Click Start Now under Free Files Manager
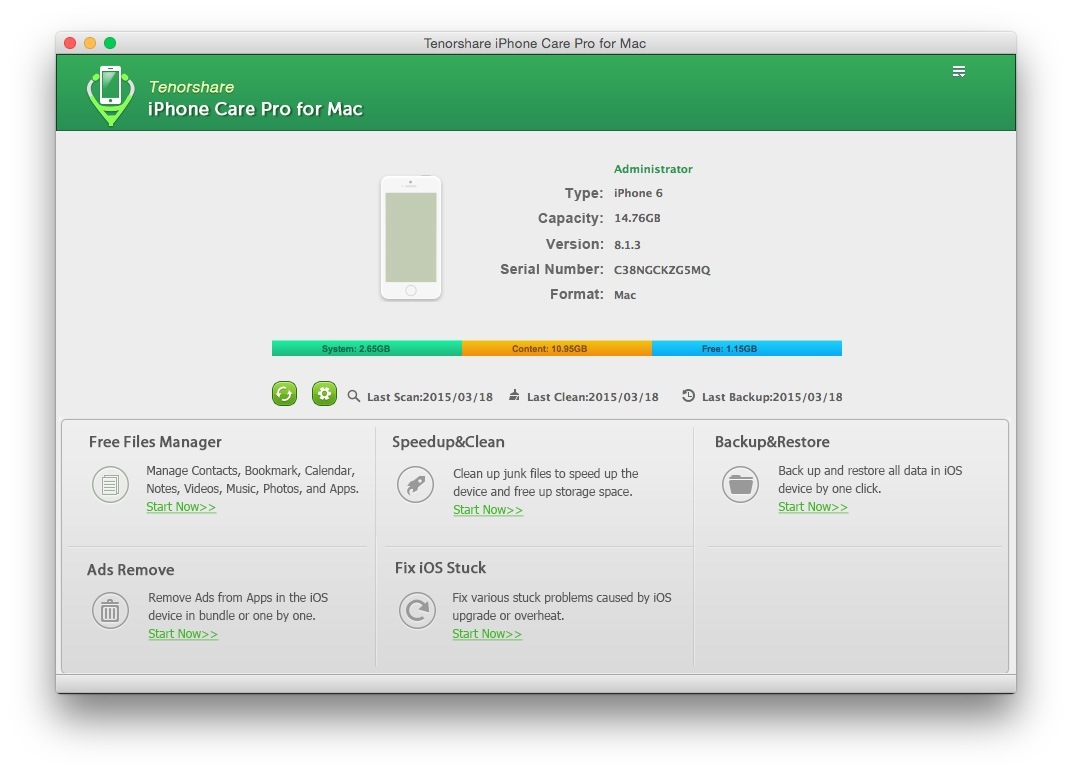 pos(181,507)
